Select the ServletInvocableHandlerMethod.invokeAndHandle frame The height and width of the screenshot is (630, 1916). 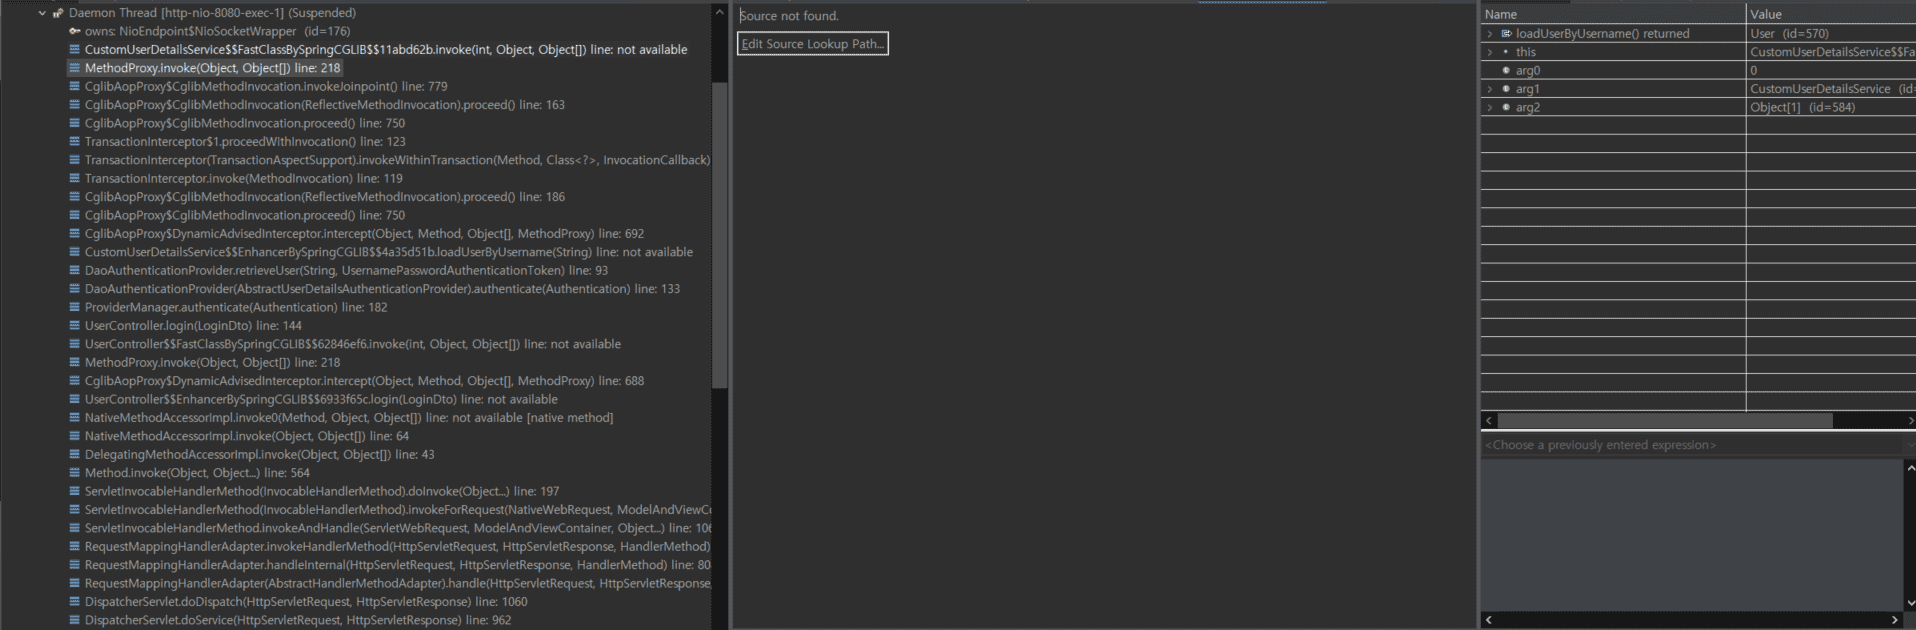point(397,528)
